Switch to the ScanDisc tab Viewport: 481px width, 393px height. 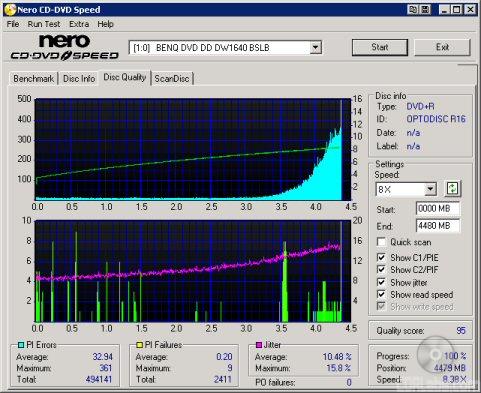(172, 79)
